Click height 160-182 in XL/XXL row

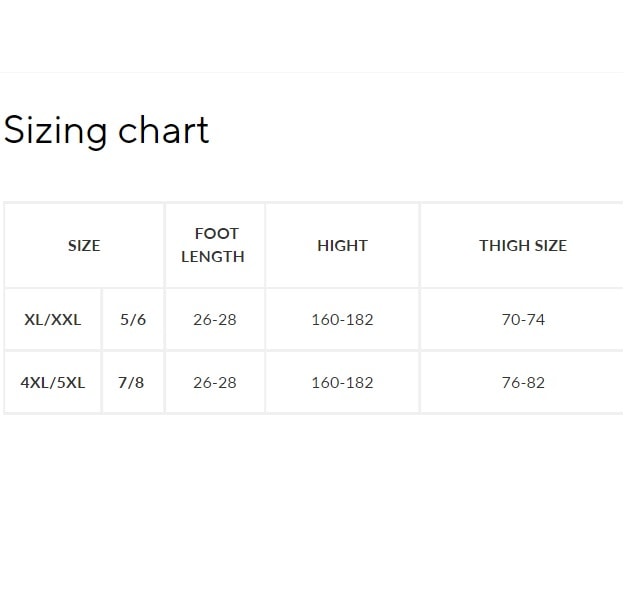[x=342, y=320]
